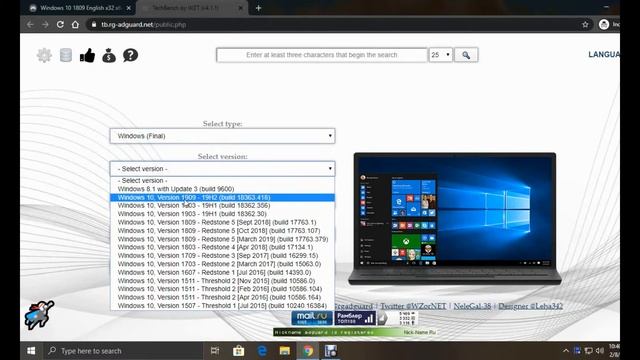This screenshot has width=640, height=360.
Task: Select Version 1607 Redstone 1 Jul 2016
Action: coord(222,272)
